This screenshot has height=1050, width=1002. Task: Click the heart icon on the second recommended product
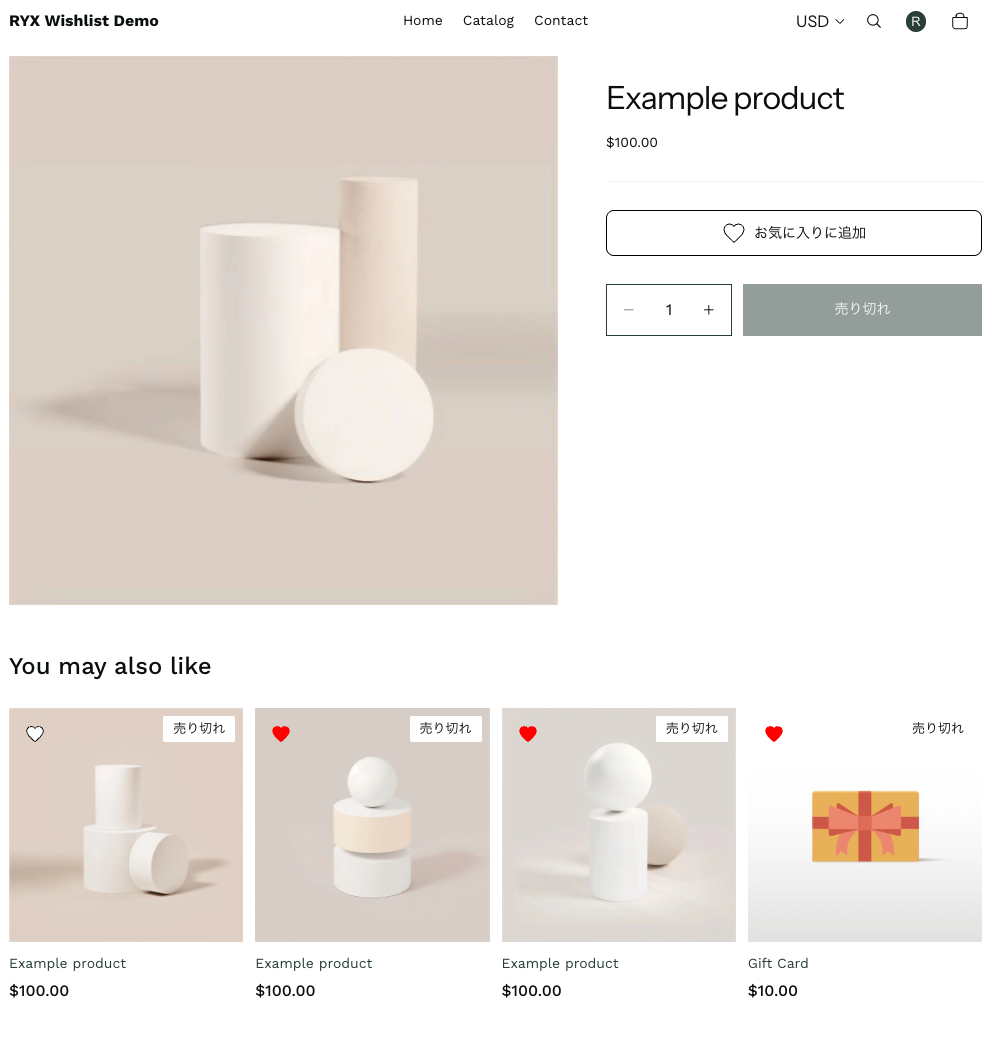pyautogui.click(x=281, y=733)
